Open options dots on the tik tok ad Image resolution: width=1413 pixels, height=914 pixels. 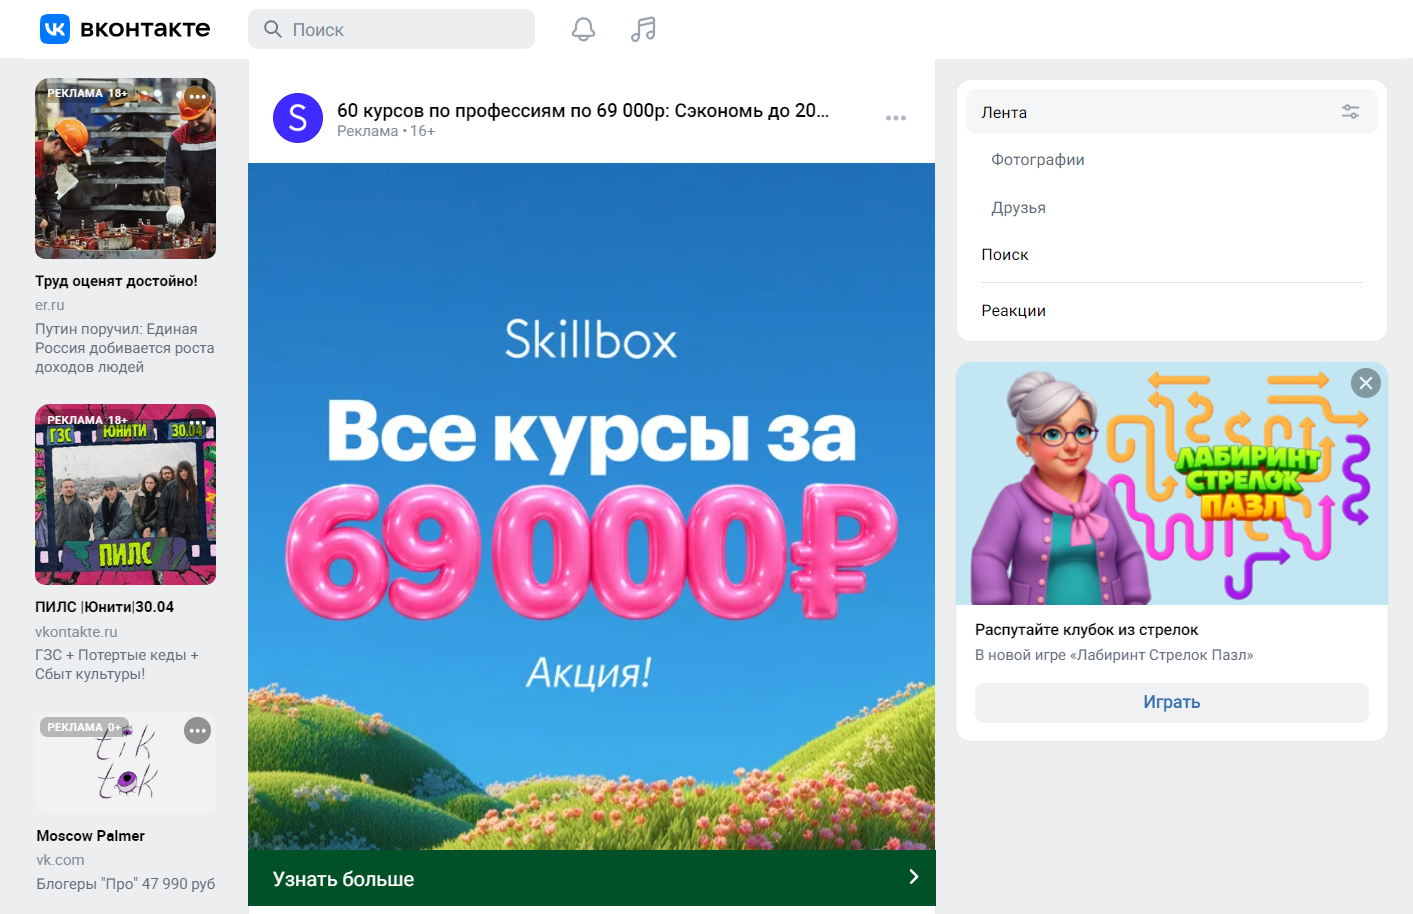198,731
